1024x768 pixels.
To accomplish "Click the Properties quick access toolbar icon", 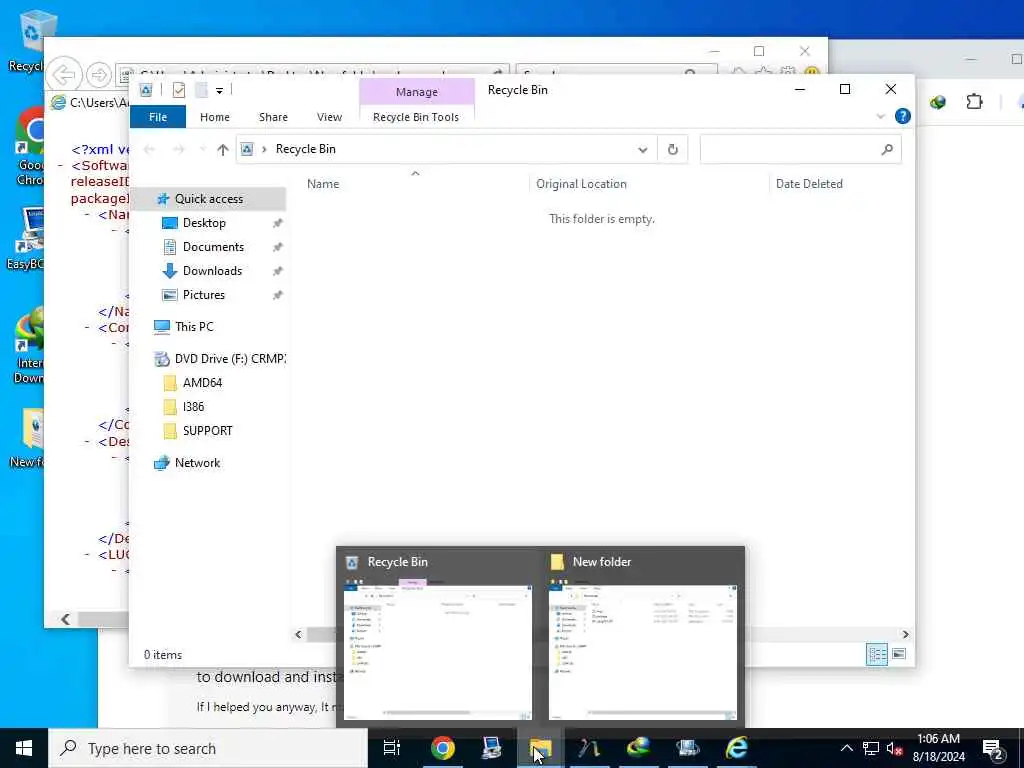I will tap(178, 90).
